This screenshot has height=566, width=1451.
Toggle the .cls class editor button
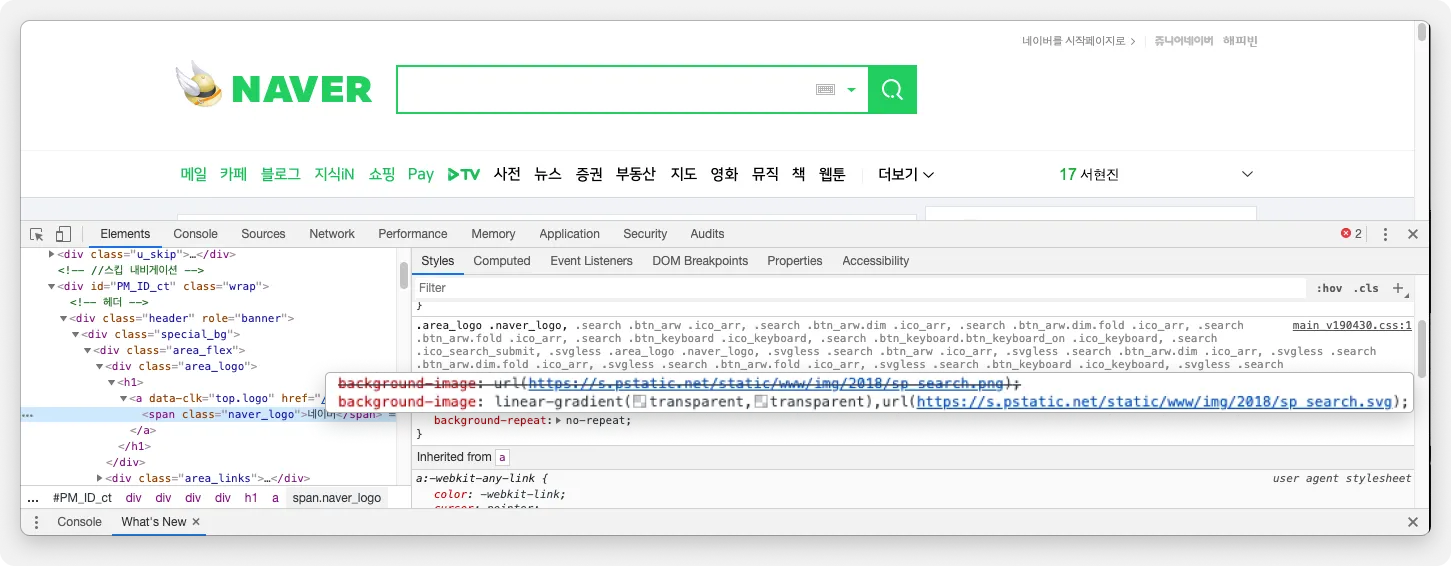point(1366,288)
